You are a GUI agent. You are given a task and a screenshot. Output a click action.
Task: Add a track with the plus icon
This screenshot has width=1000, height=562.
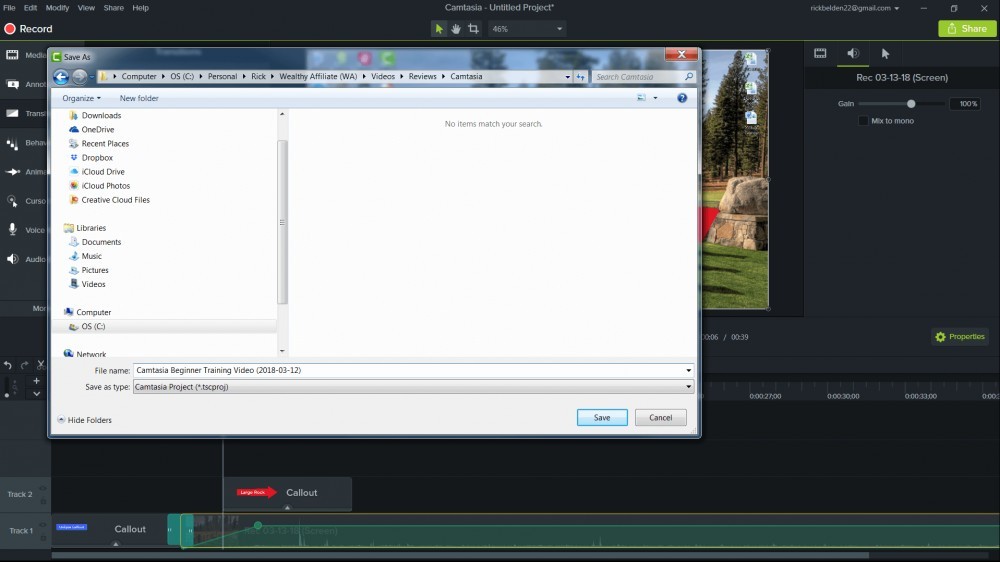[36, 381]
